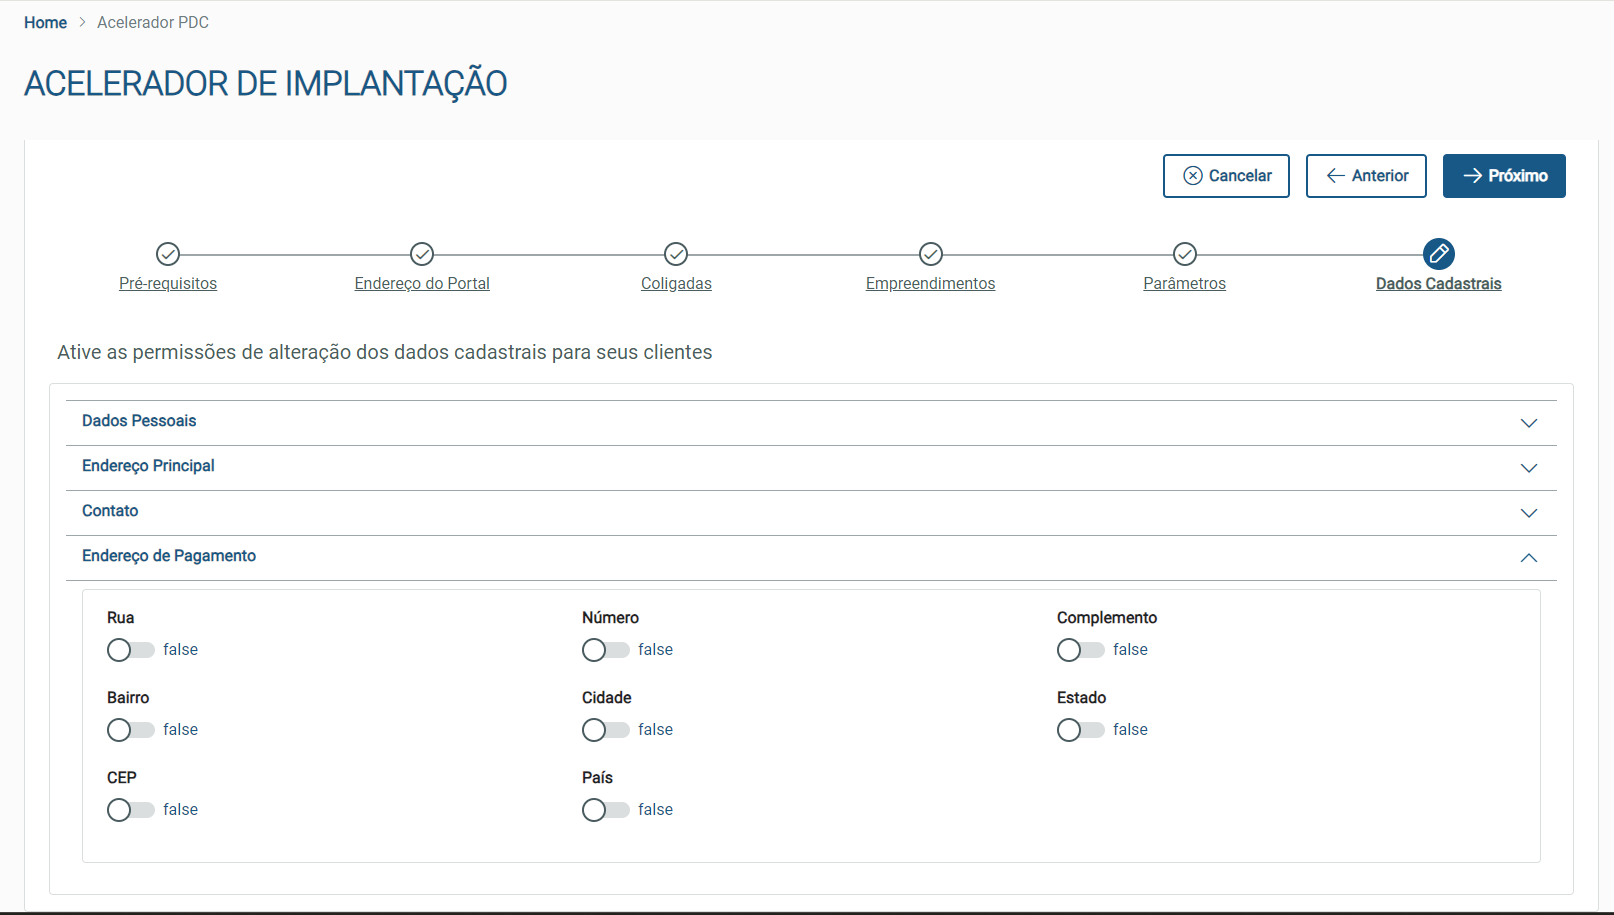Open the Parâmetros step tab
This screenshot has height=915, width=1614.
(x=1185, y=284)
